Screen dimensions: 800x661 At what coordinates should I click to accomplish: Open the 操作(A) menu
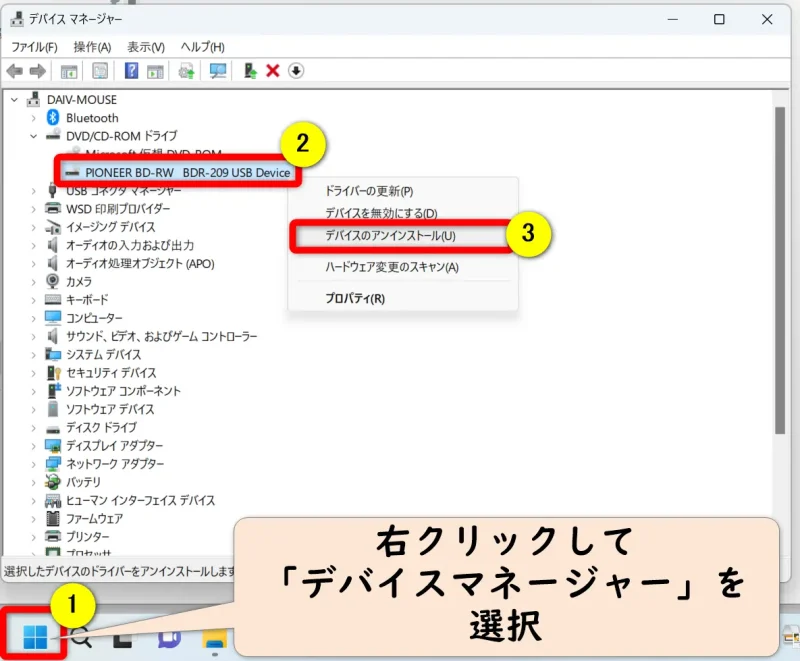pyautogui.click(x=92, y=47)
